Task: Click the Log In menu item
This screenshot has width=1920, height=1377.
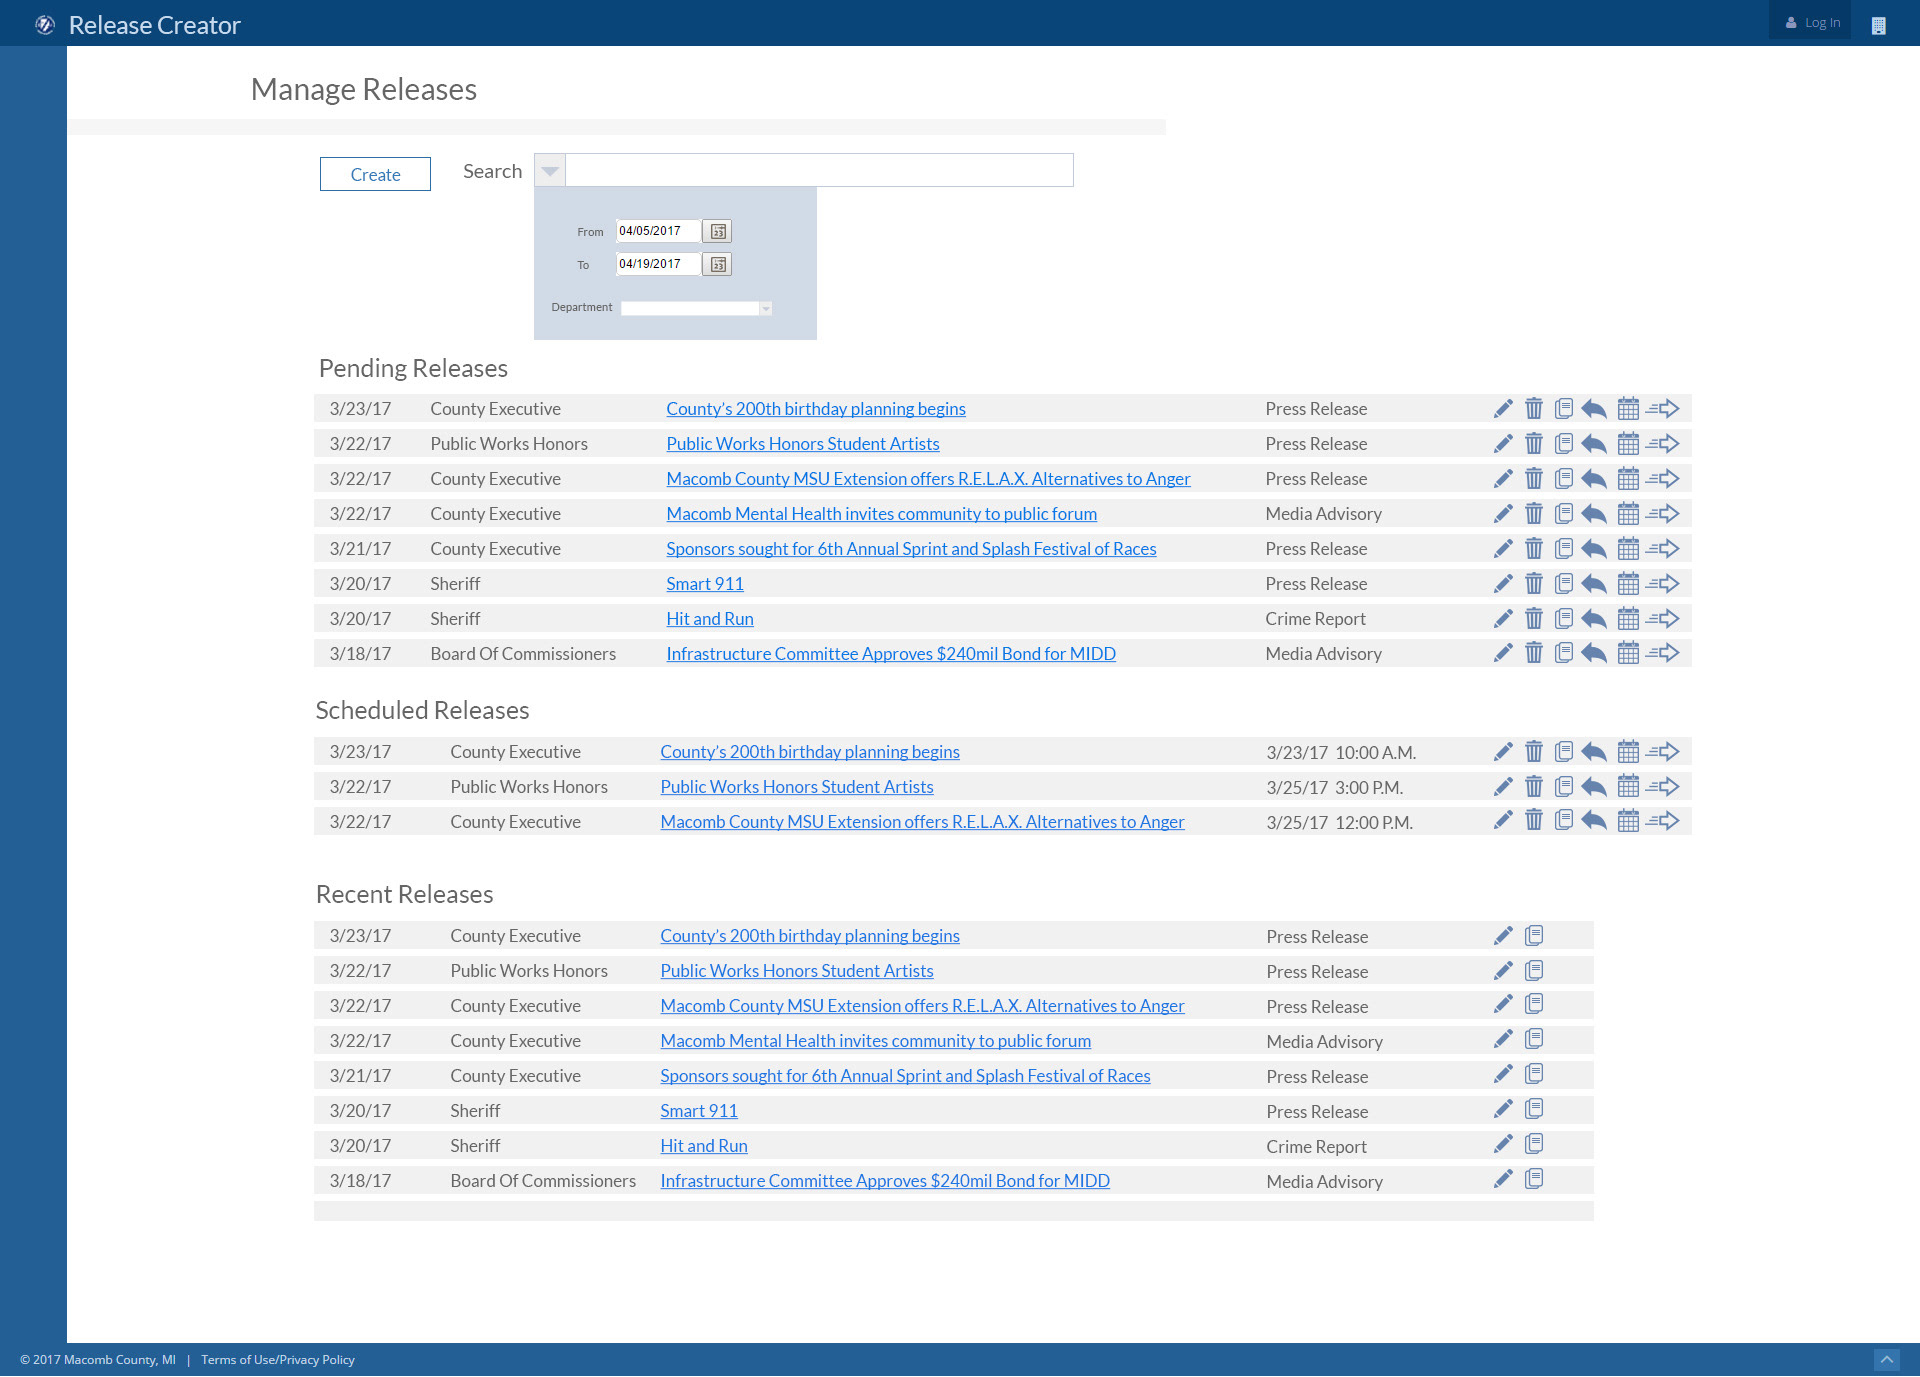Action: (x=1812, y=22)
